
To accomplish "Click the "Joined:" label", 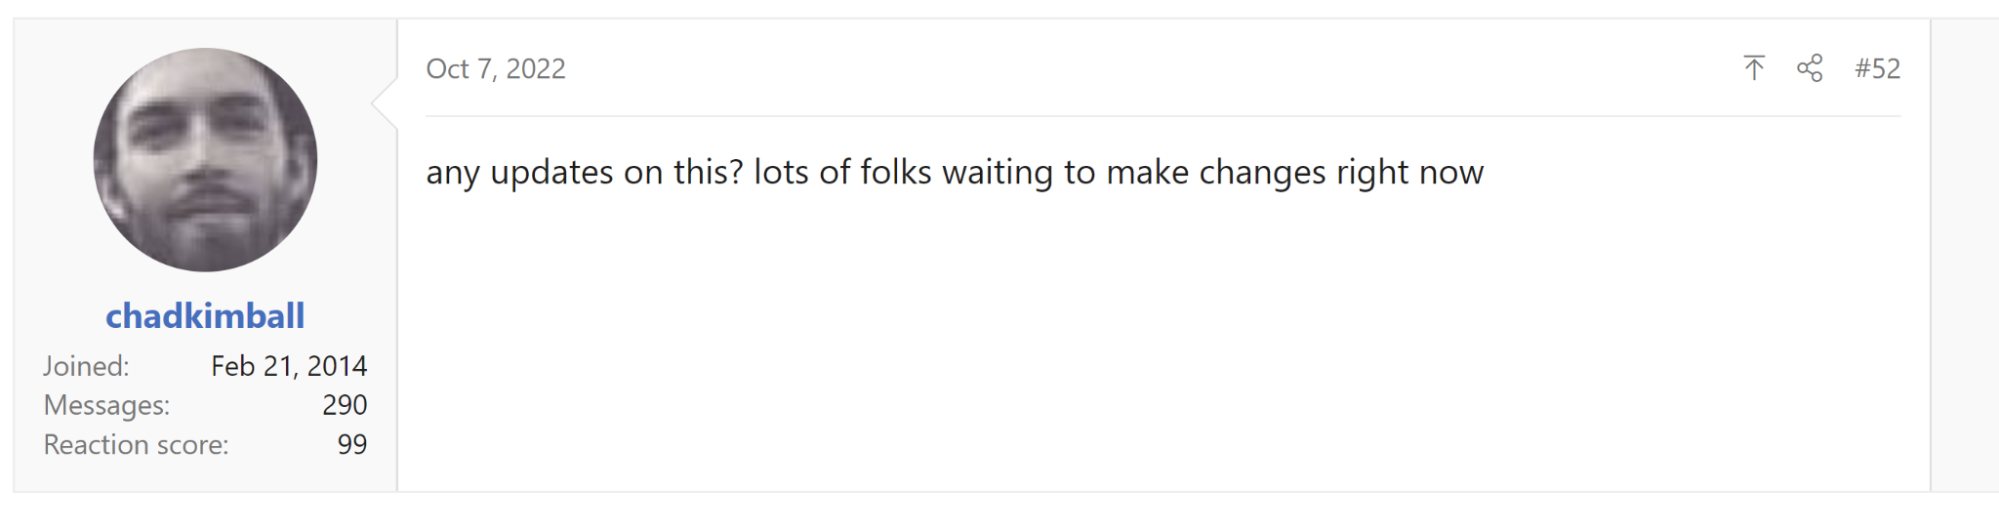I will (x=86, y=366).
